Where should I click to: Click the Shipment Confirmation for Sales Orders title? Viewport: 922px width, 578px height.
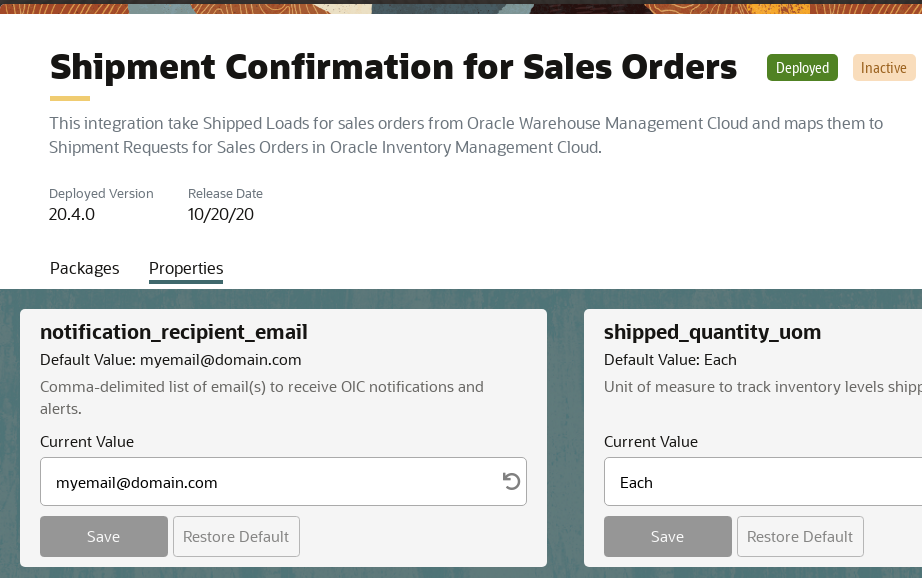pos(393,68)
